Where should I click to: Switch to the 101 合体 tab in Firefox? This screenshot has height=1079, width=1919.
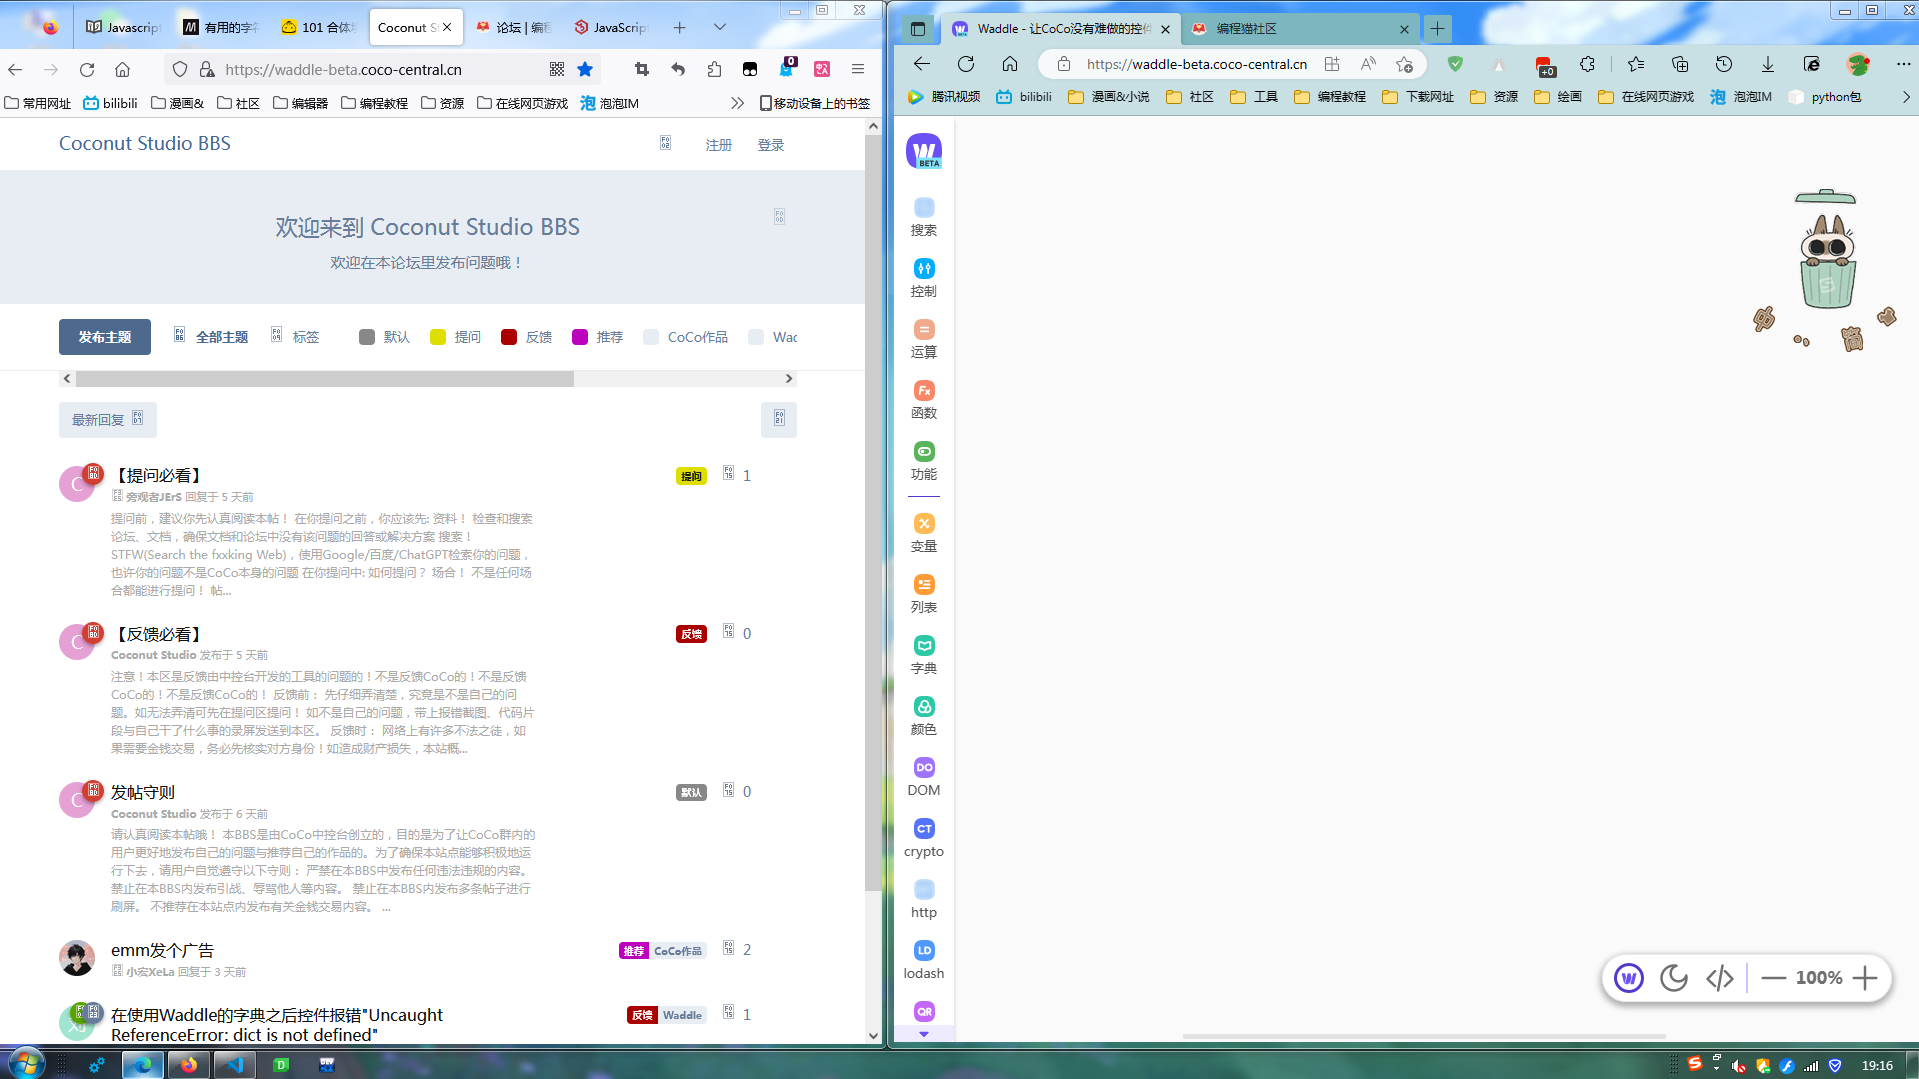pyautogui.click(x=319, y=27)
